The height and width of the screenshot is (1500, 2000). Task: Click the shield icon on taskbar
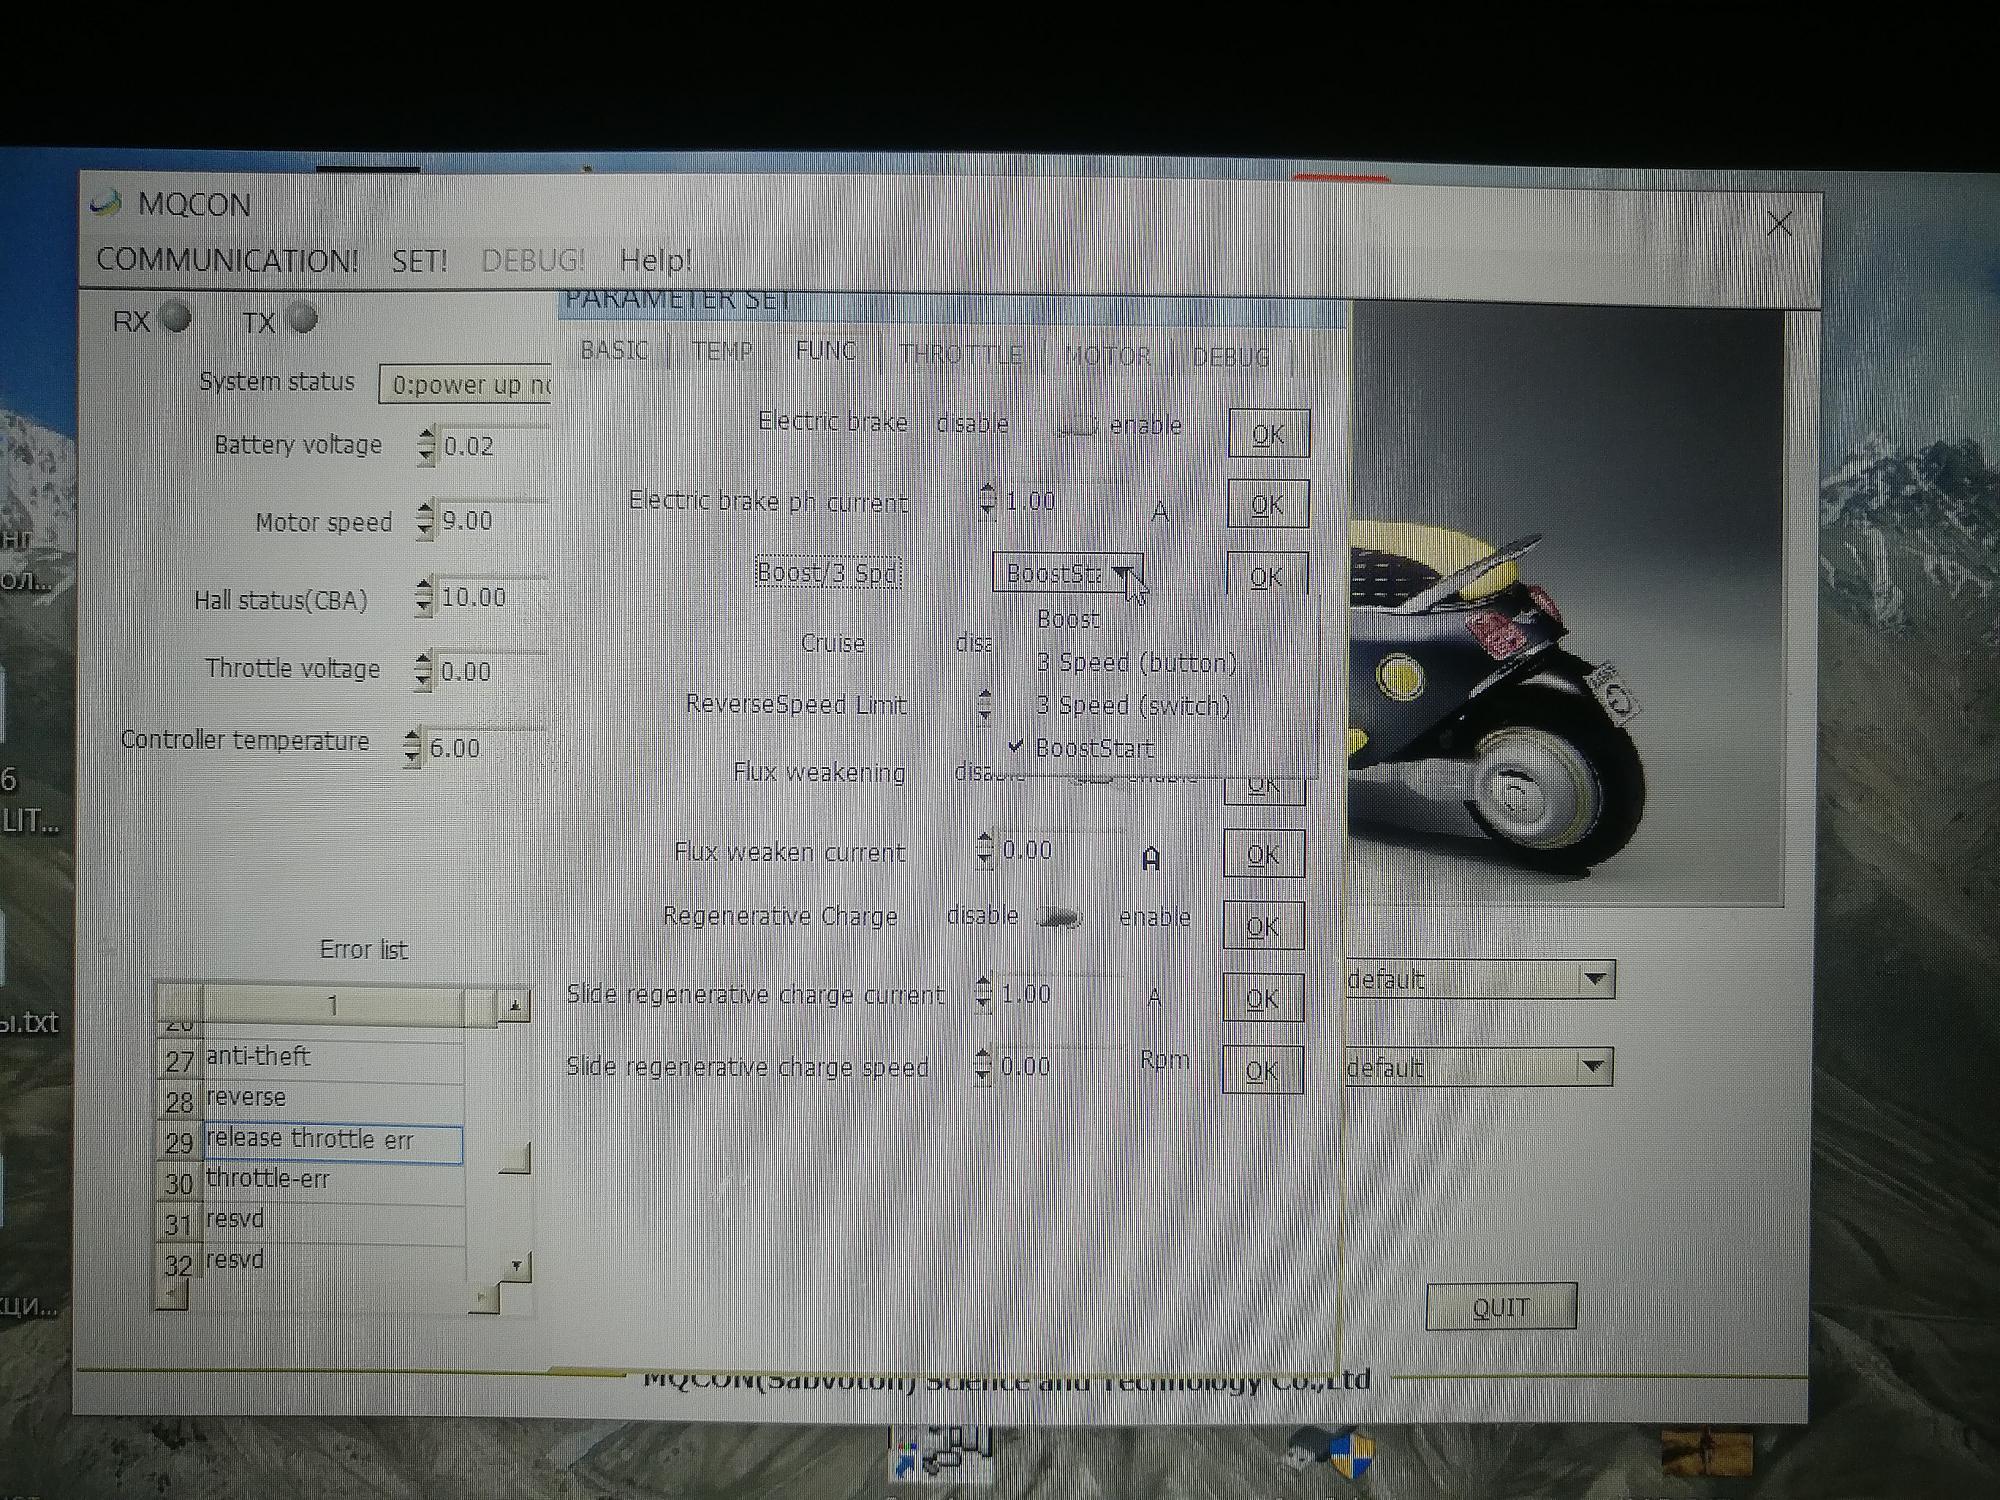[1352, 1454]
